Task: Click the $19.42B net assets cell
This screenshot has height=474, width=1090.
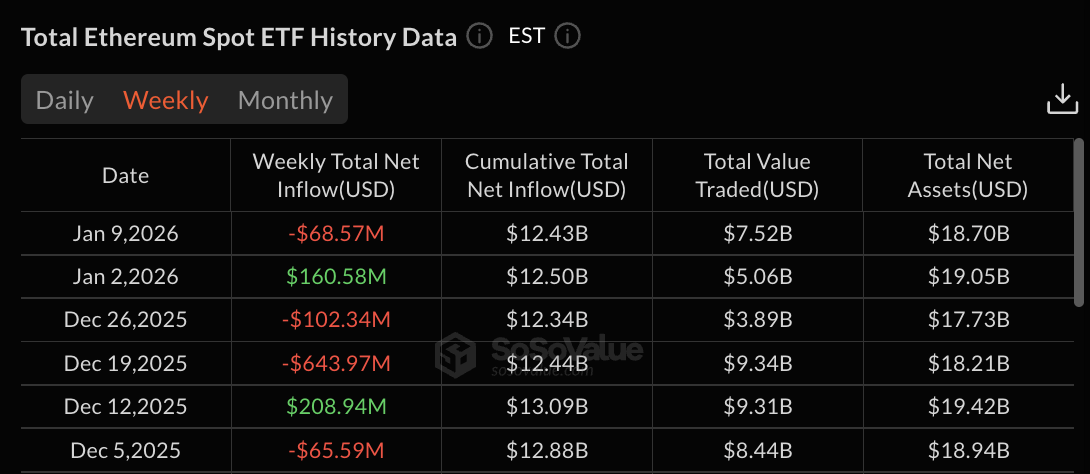Action: click(x=968, y=407)
